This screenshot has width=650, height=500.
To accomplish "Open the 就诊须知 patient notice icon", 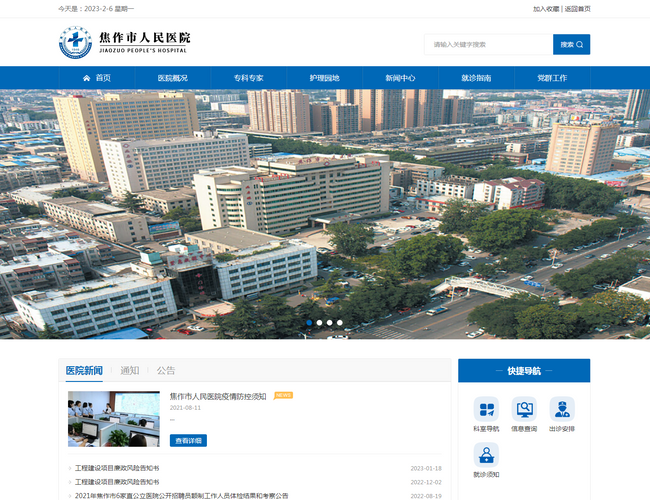I will (486, 455).
